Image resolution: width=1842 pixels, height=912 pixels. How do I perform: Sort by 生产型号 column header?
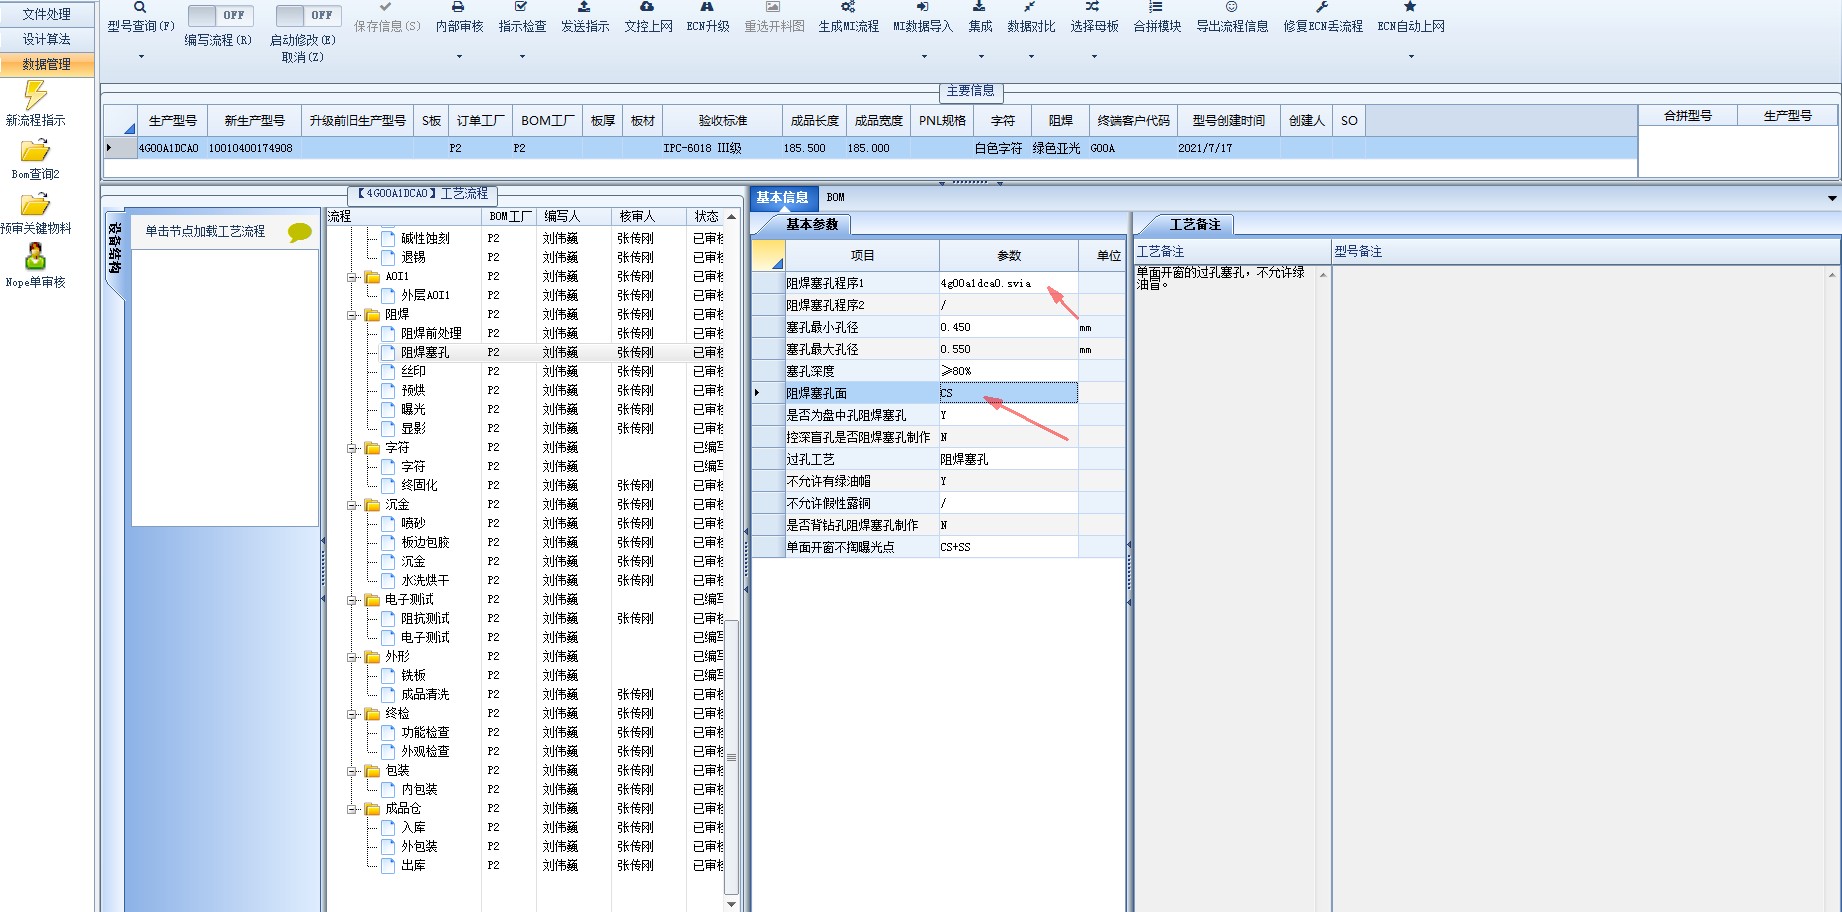tap(172, 121)
